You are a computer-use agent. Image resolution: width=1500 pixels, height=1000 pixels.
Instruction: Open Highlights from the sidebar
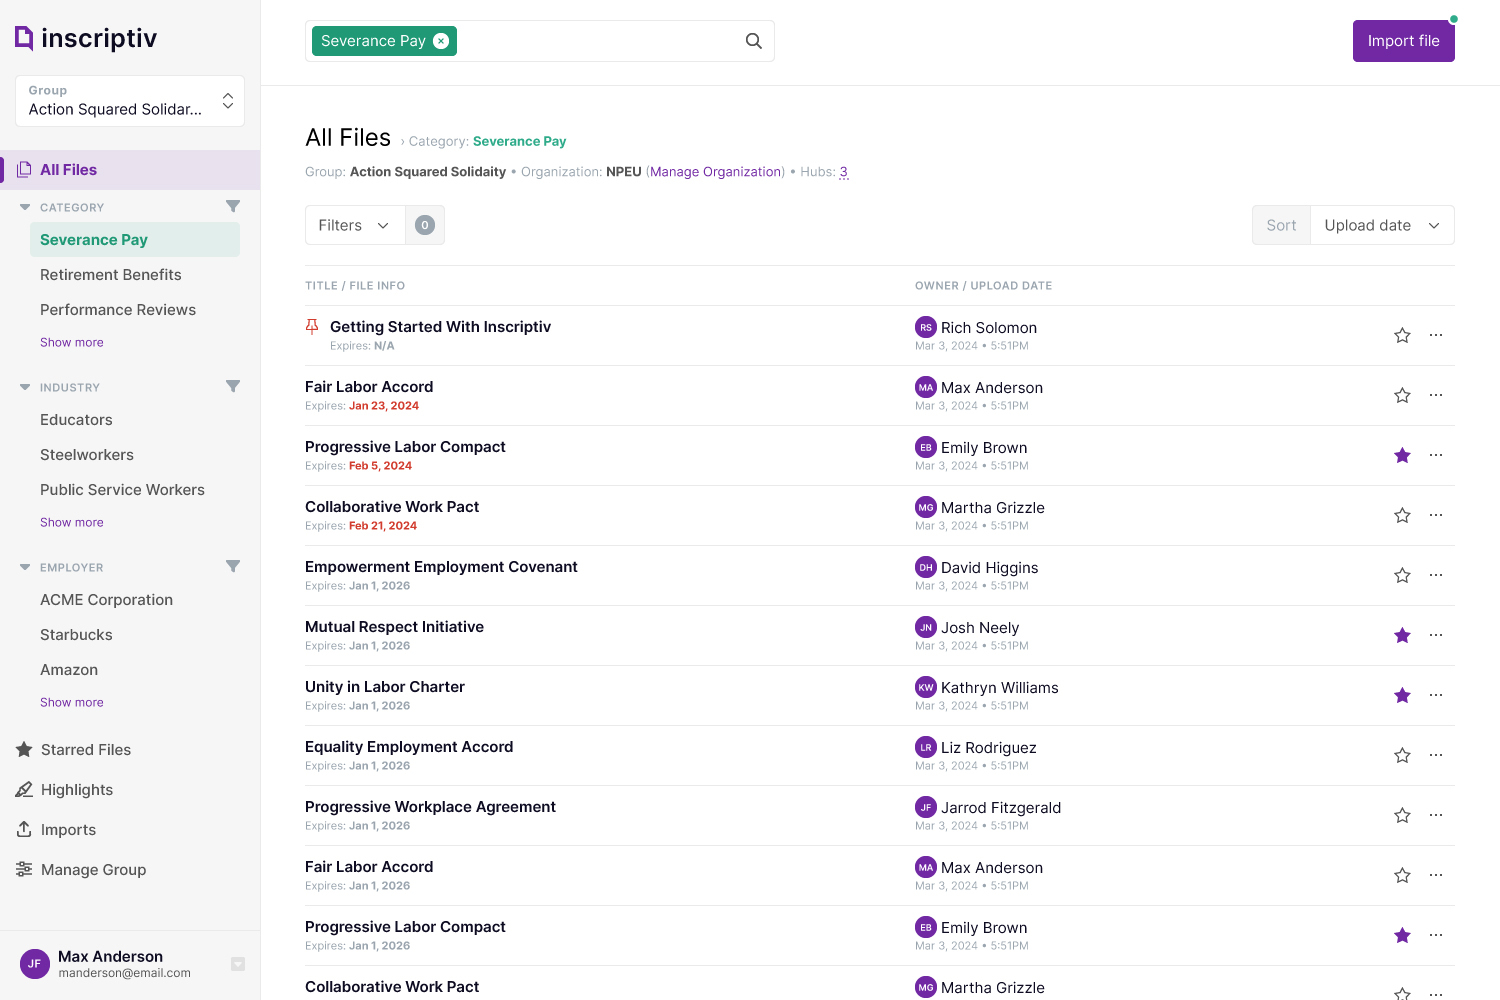77,789
